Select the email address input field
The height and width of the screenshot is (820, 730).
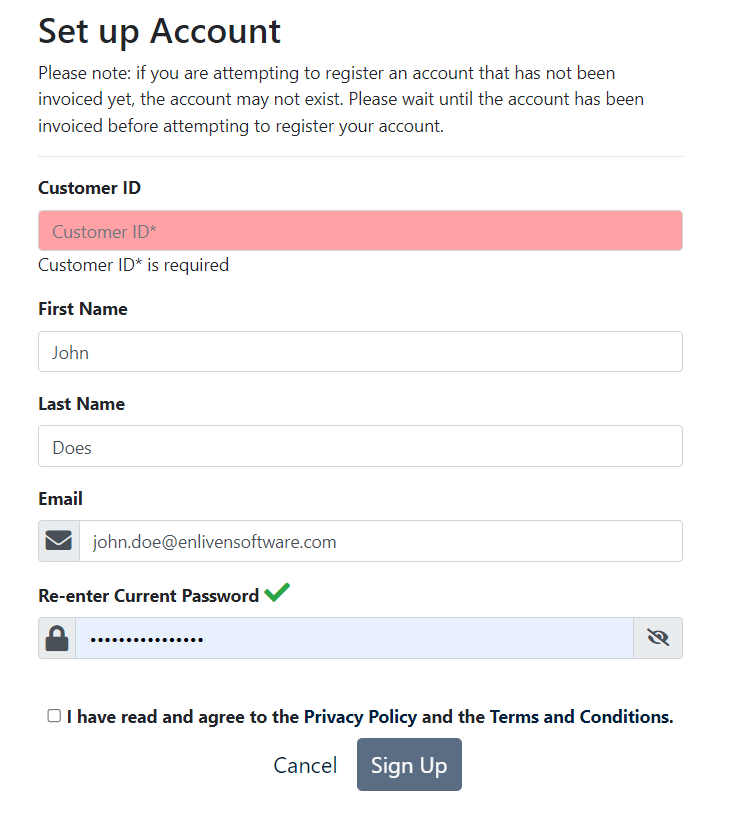381,541
